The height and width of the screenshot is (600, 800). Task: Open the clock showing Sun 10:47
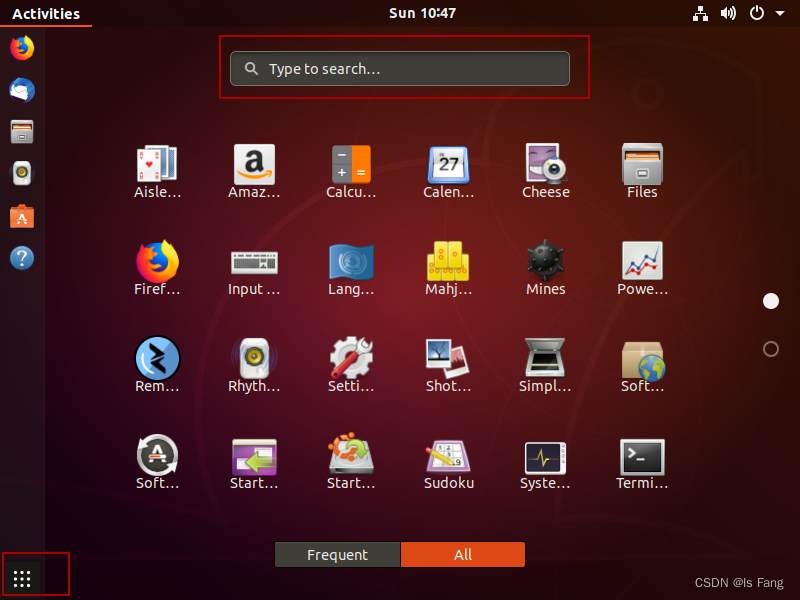coord(422,13)
